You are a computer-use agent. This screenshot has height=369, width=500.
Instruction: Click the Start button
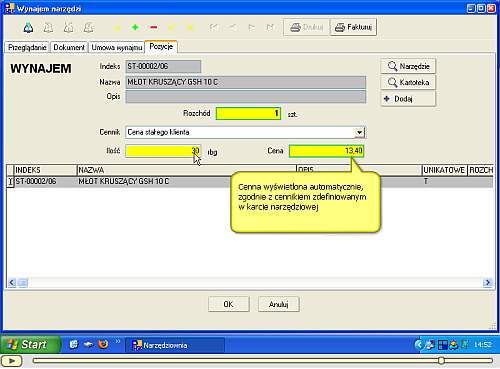click(x=31, y=344)
